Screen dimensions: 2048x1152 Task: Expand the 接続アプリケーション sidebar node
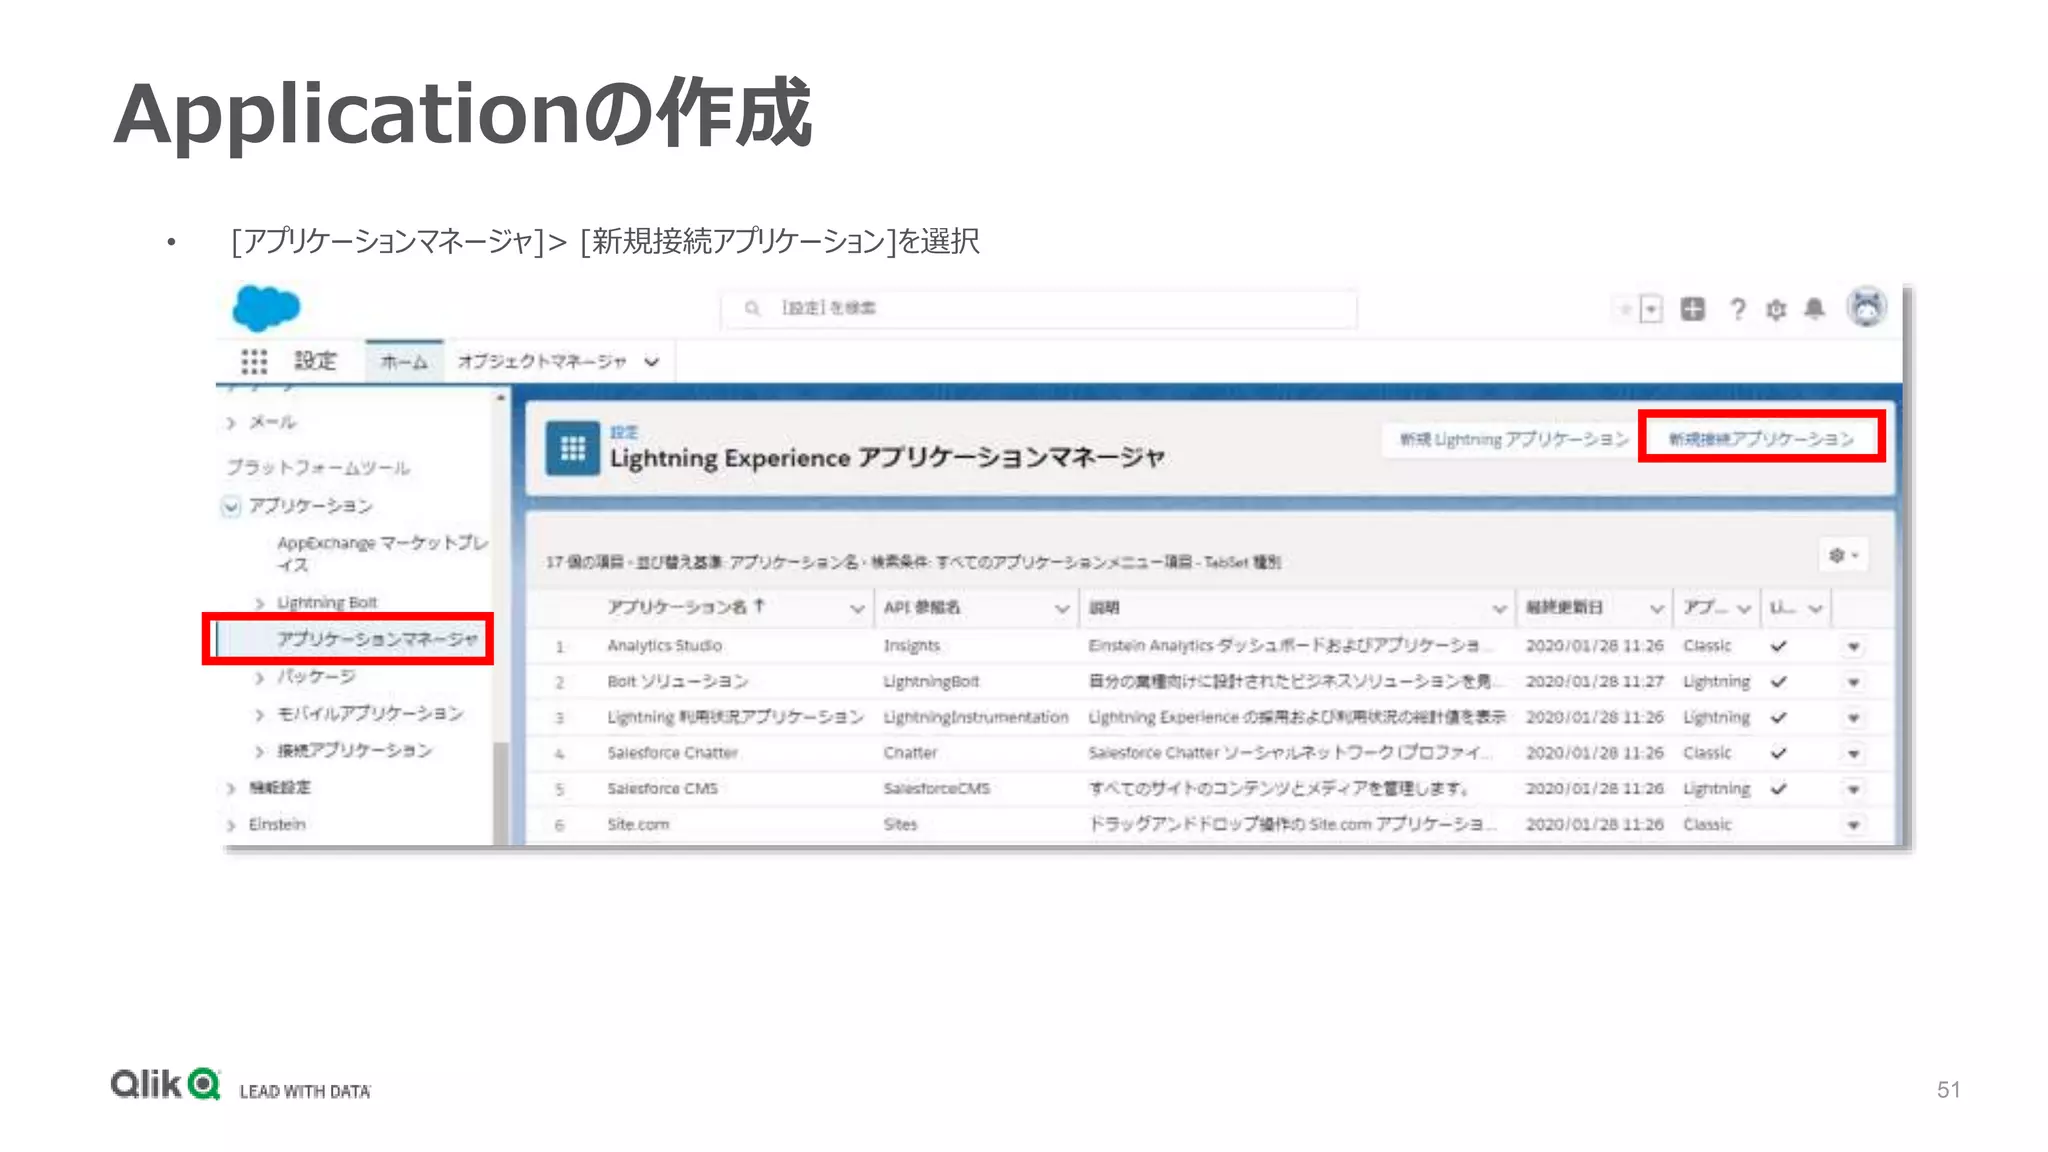[x=260, y=751]
